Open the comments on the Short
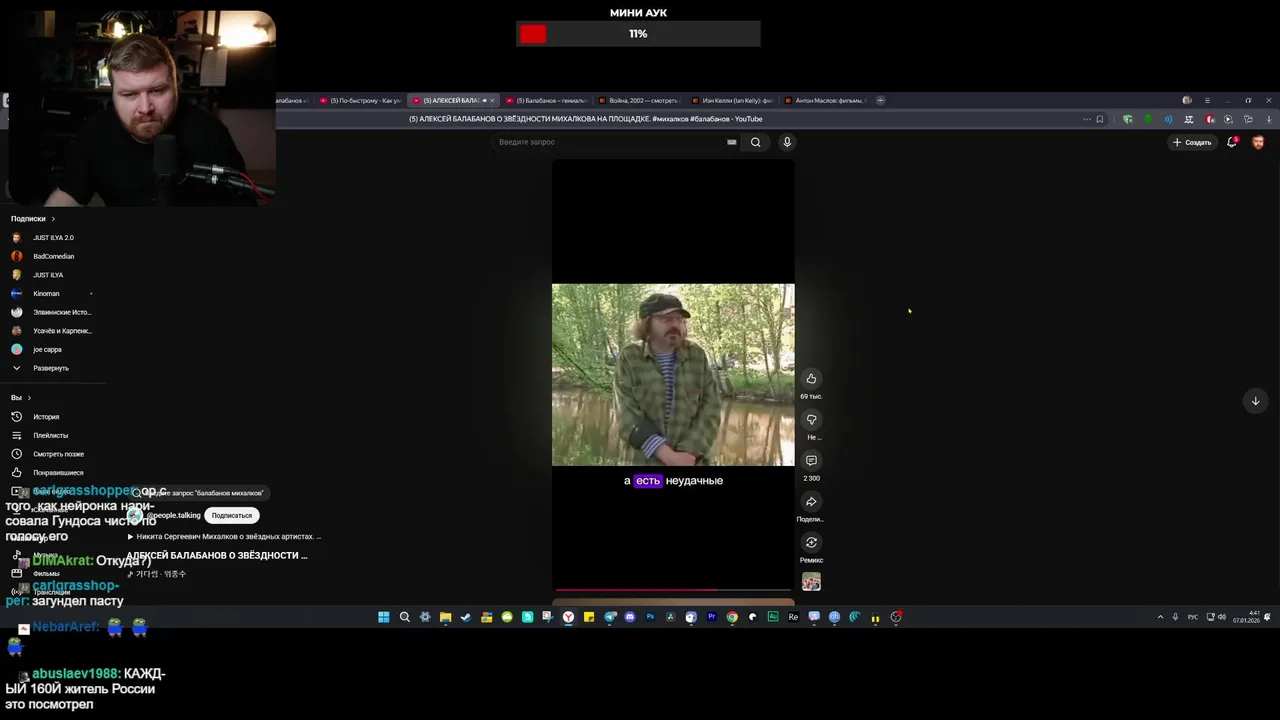The image size is (1280, 720). point(811,460)
